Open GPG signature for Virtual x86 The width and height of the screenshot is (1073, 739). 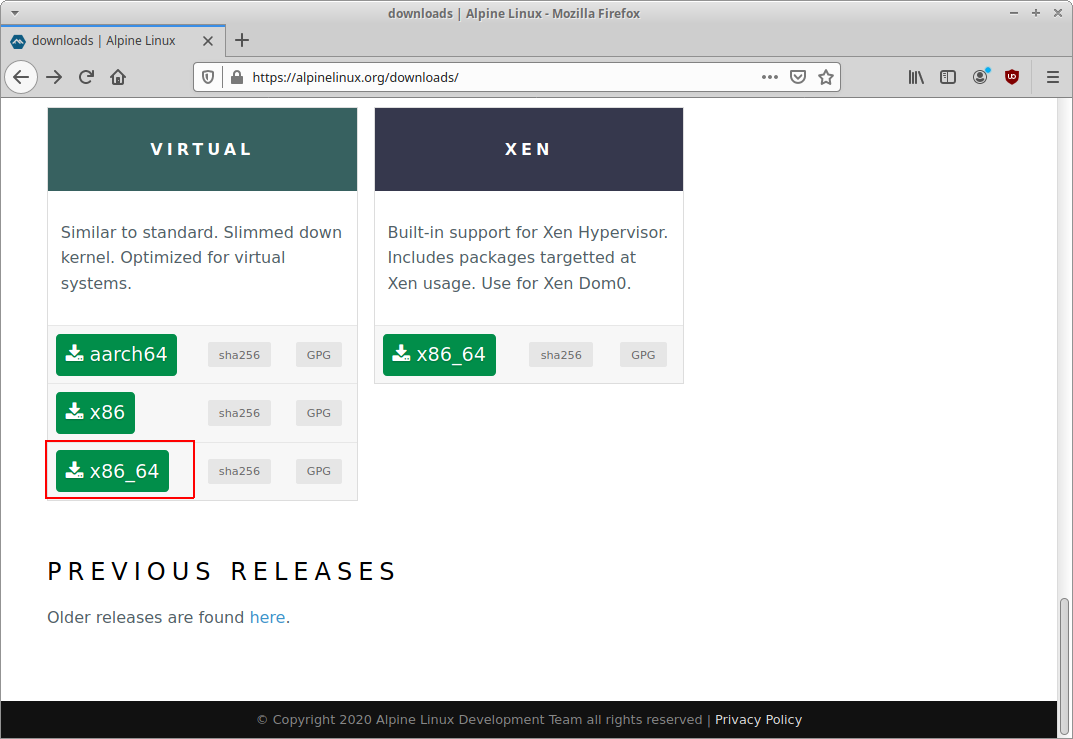[319, 413]
